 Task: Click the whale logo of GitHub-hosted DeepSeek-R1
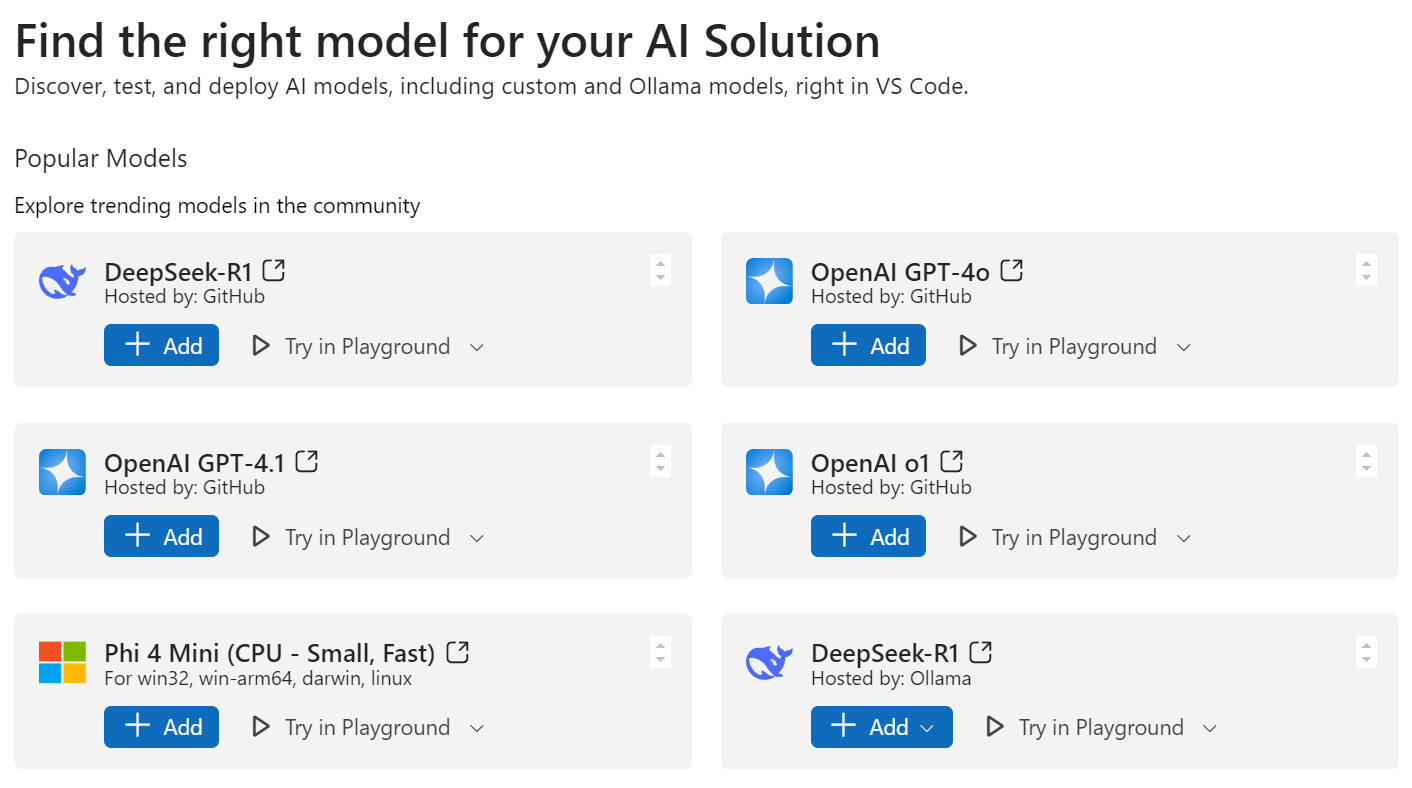click(63, 281)
